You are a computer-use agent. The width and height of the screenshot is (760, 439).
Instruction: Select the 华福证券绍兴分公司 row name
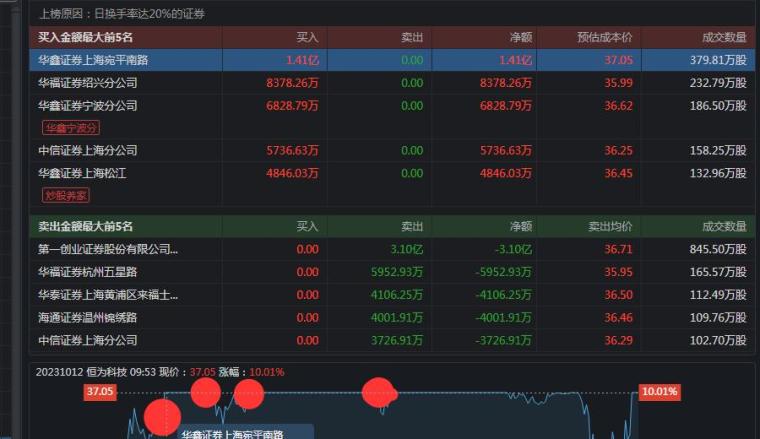[88, 83]
